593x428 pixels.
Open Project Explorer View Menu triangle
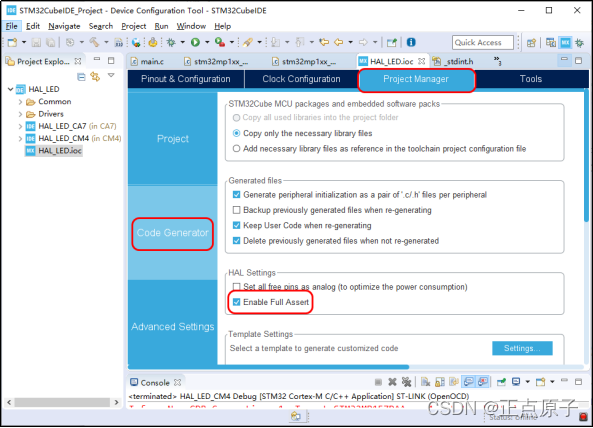coord(111,75)
